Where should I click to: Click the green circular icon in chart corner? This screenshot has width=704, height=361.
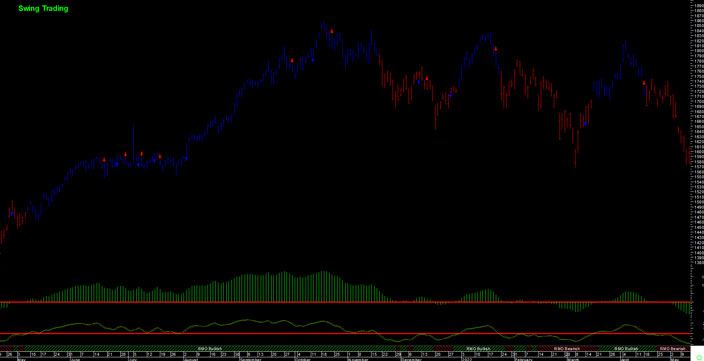(699, 357)
